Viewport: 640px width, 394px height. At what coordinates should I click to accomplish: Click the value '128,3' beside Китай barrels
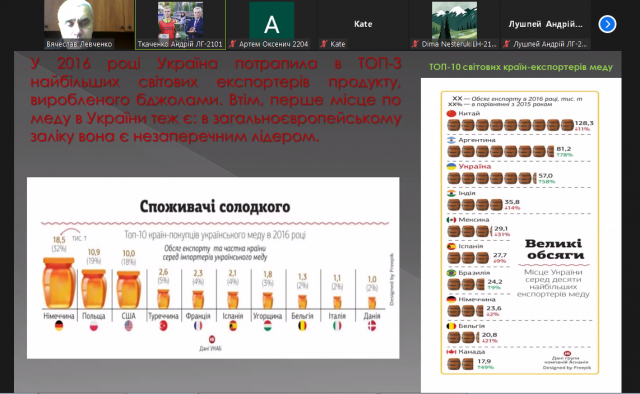pyautogui.click(x=584, y=123)
